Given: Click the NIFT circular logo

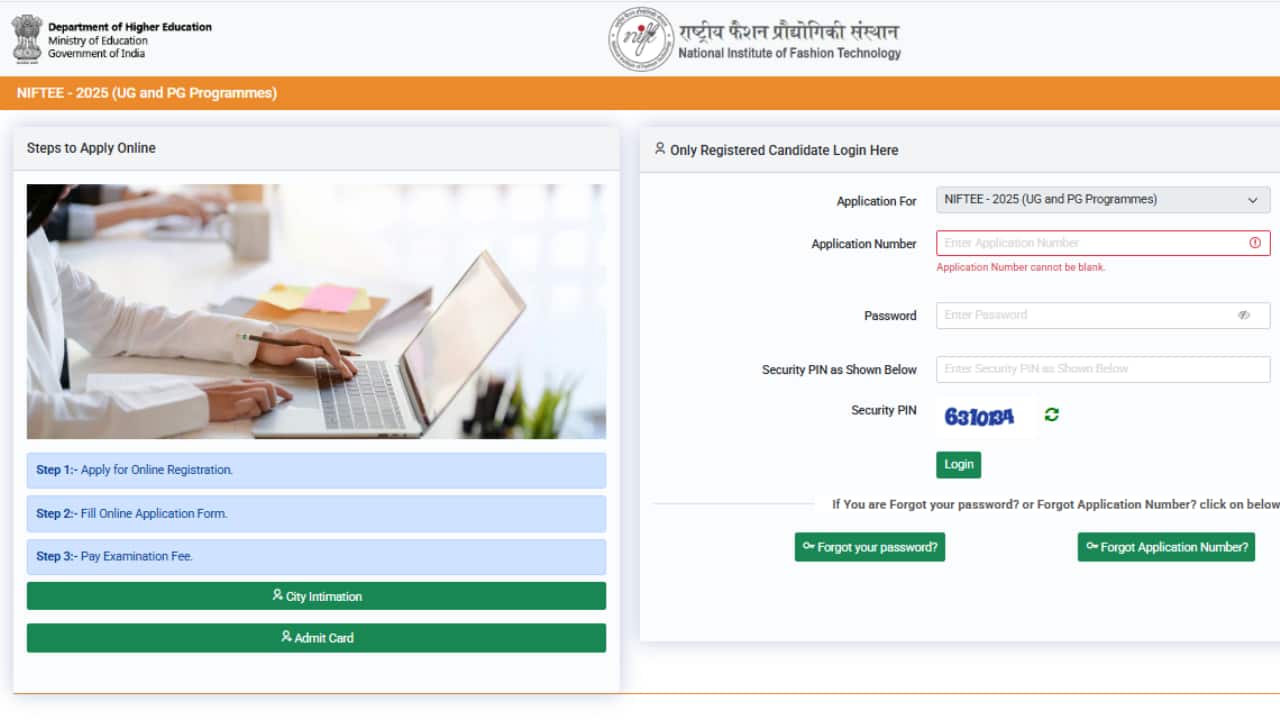Looking at the screenshot, I should pos(640,39).
